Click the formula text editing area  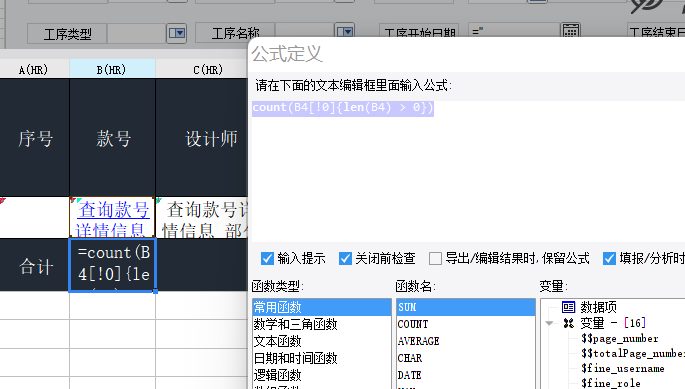click(x=468, y=171)
